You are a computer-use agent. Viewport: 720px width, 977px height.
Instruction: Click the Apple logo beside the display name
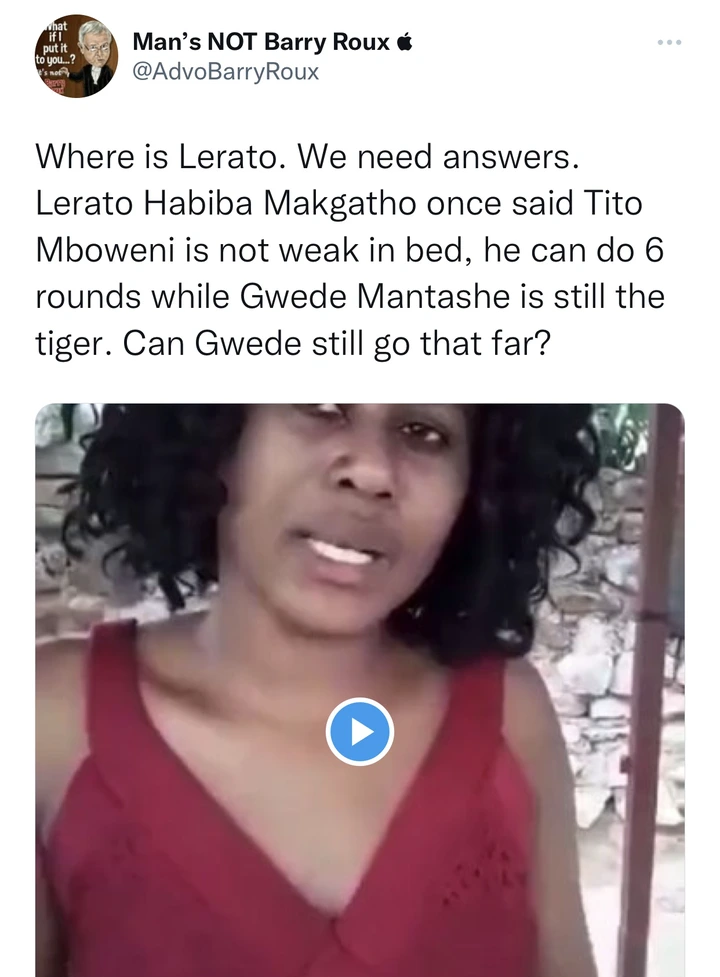click(x=404, y=42)
